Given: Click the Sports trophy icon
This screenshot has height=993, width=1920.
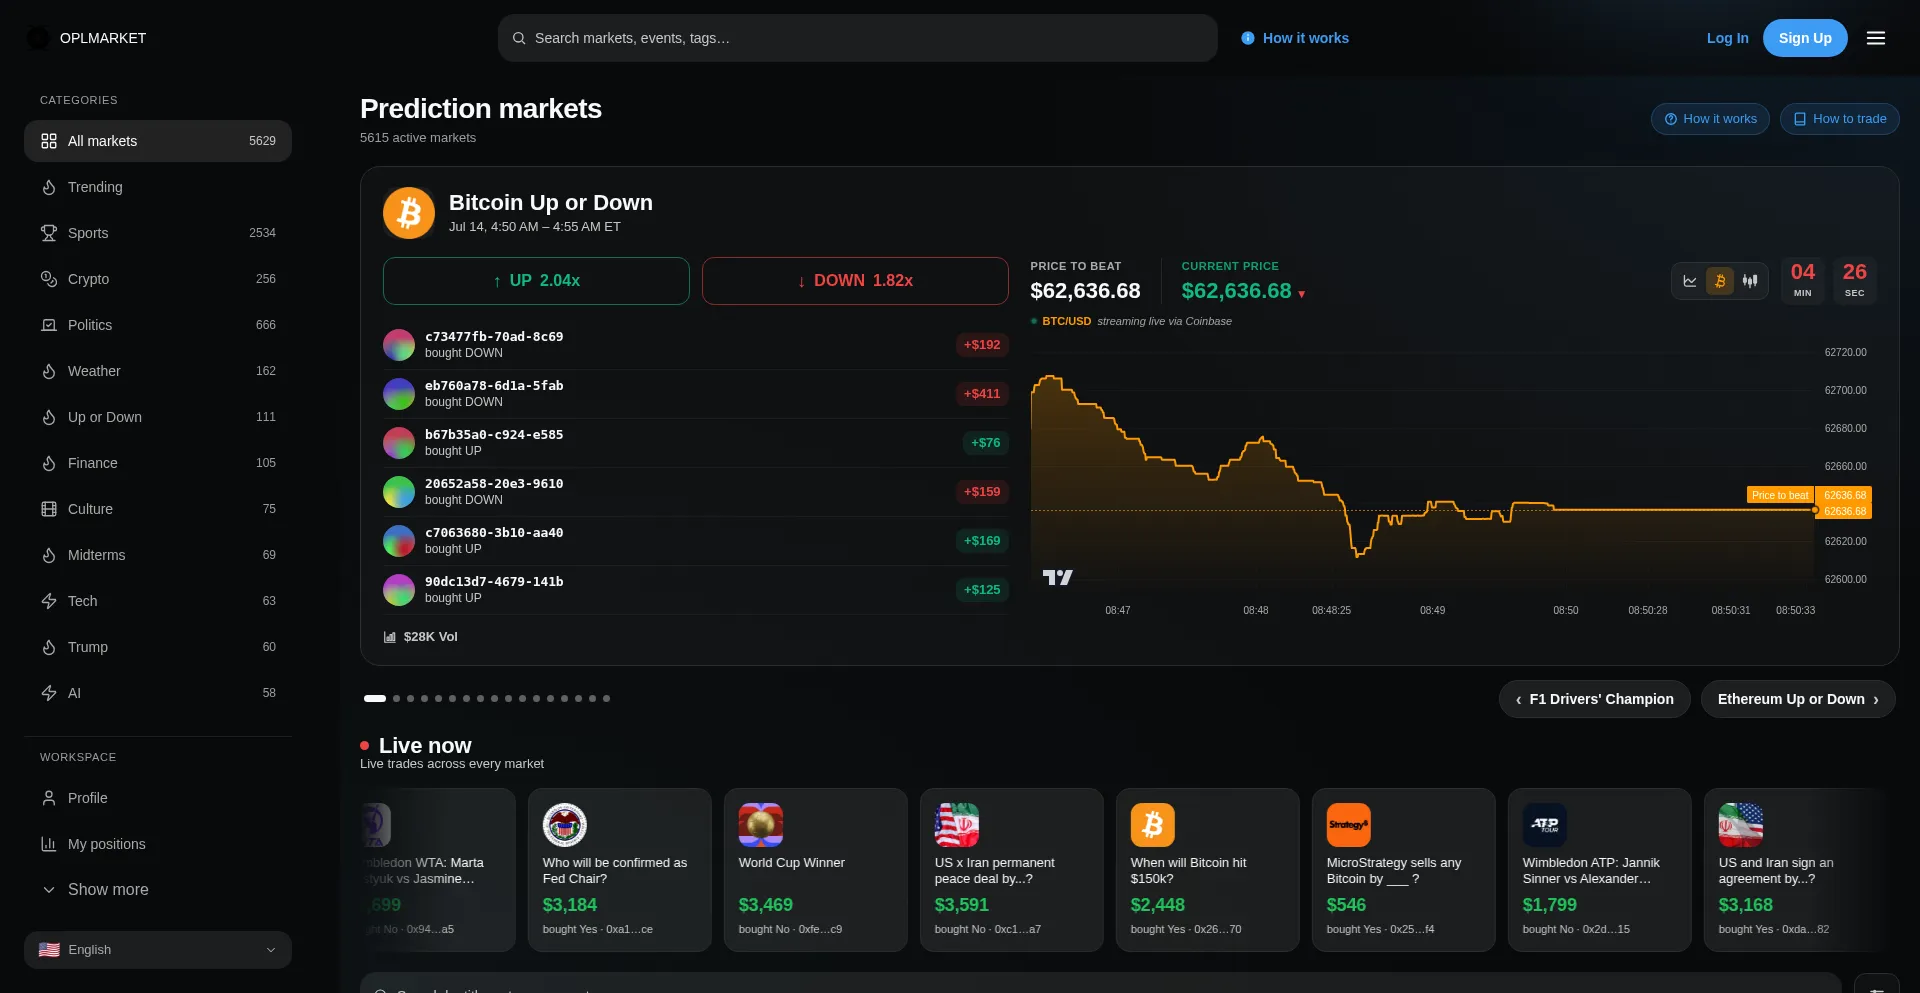Looking at the screenshot, I should click(x=49, y=233).
